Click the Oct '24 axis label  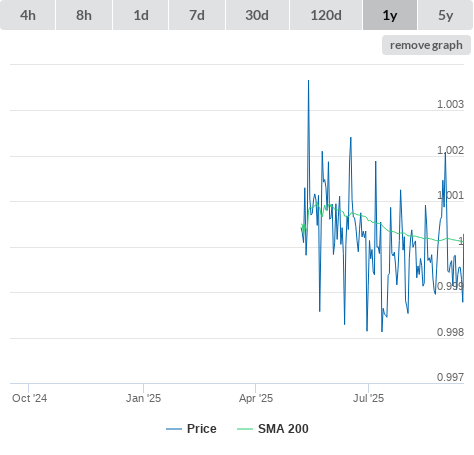click(x=29, y=398)
